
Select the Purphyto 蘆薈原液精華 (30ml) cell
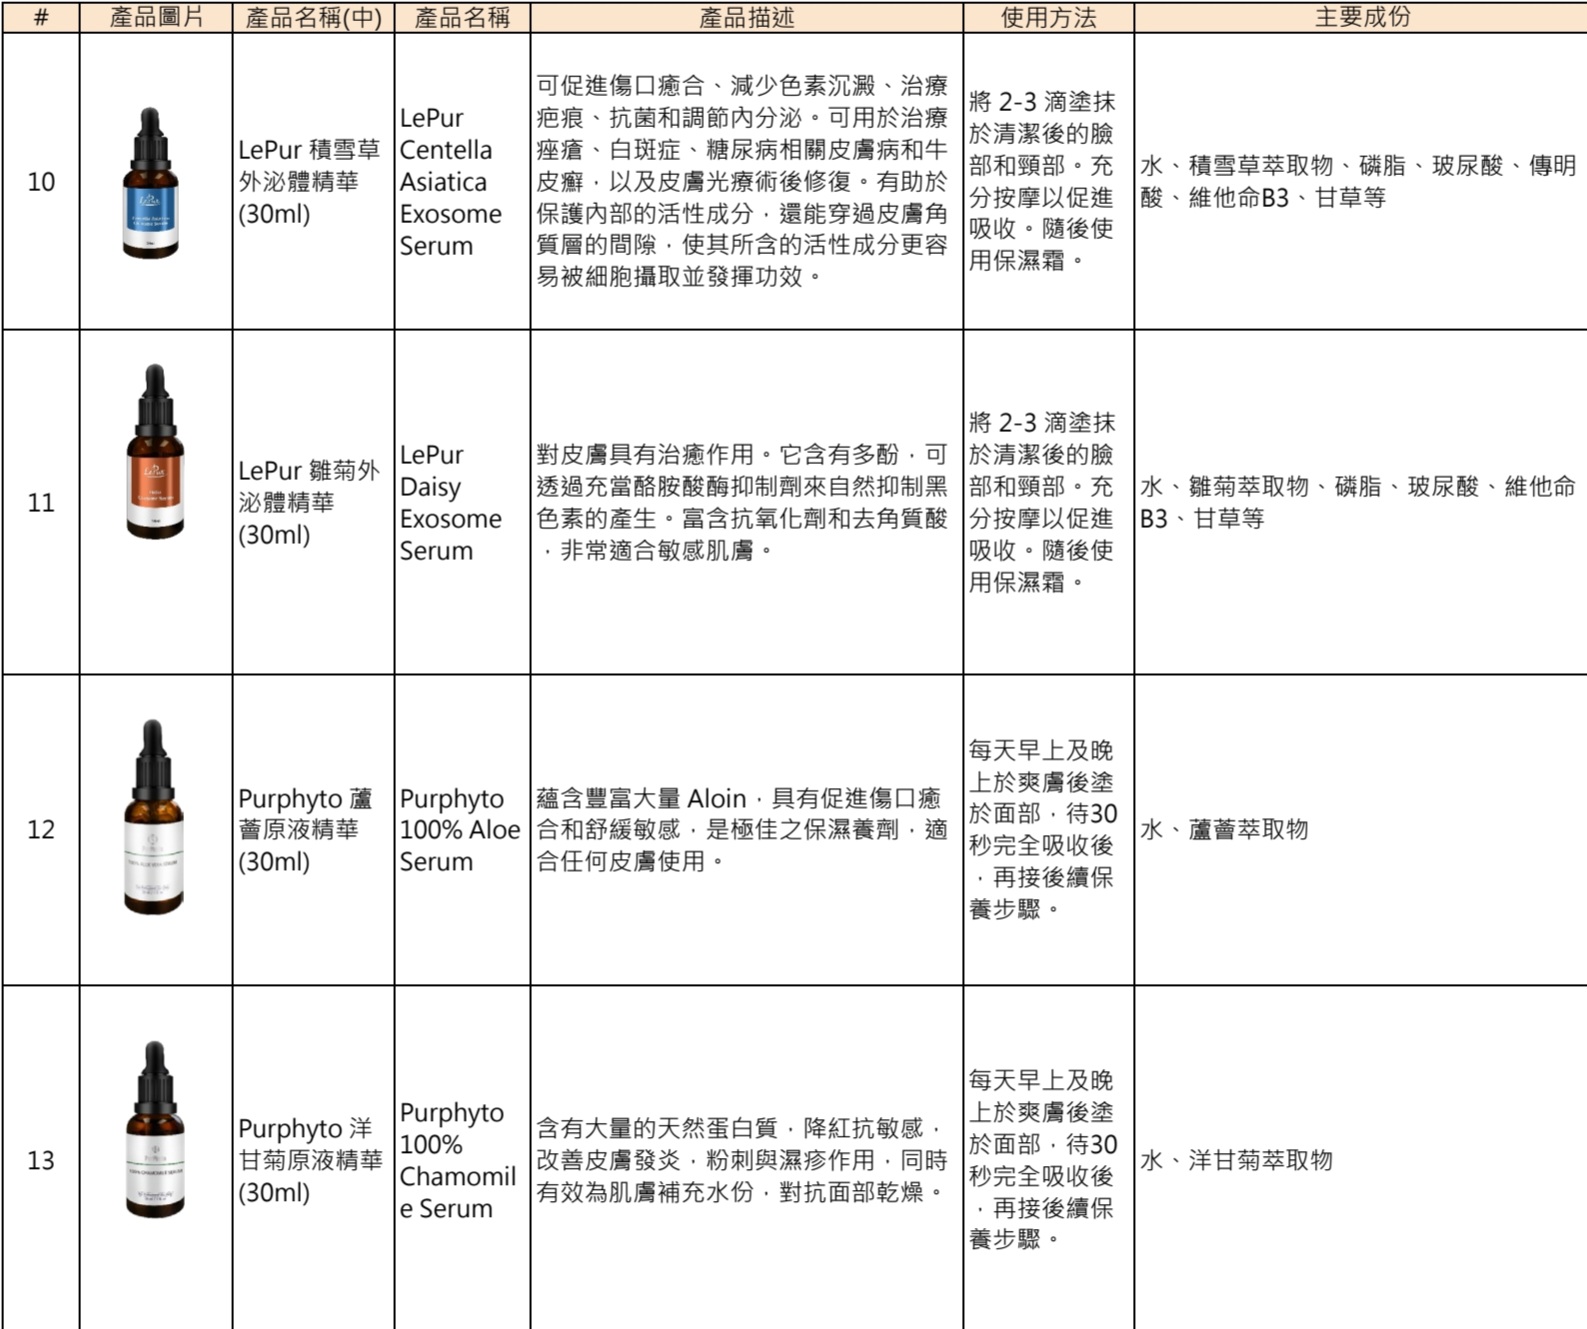[313, 829]
